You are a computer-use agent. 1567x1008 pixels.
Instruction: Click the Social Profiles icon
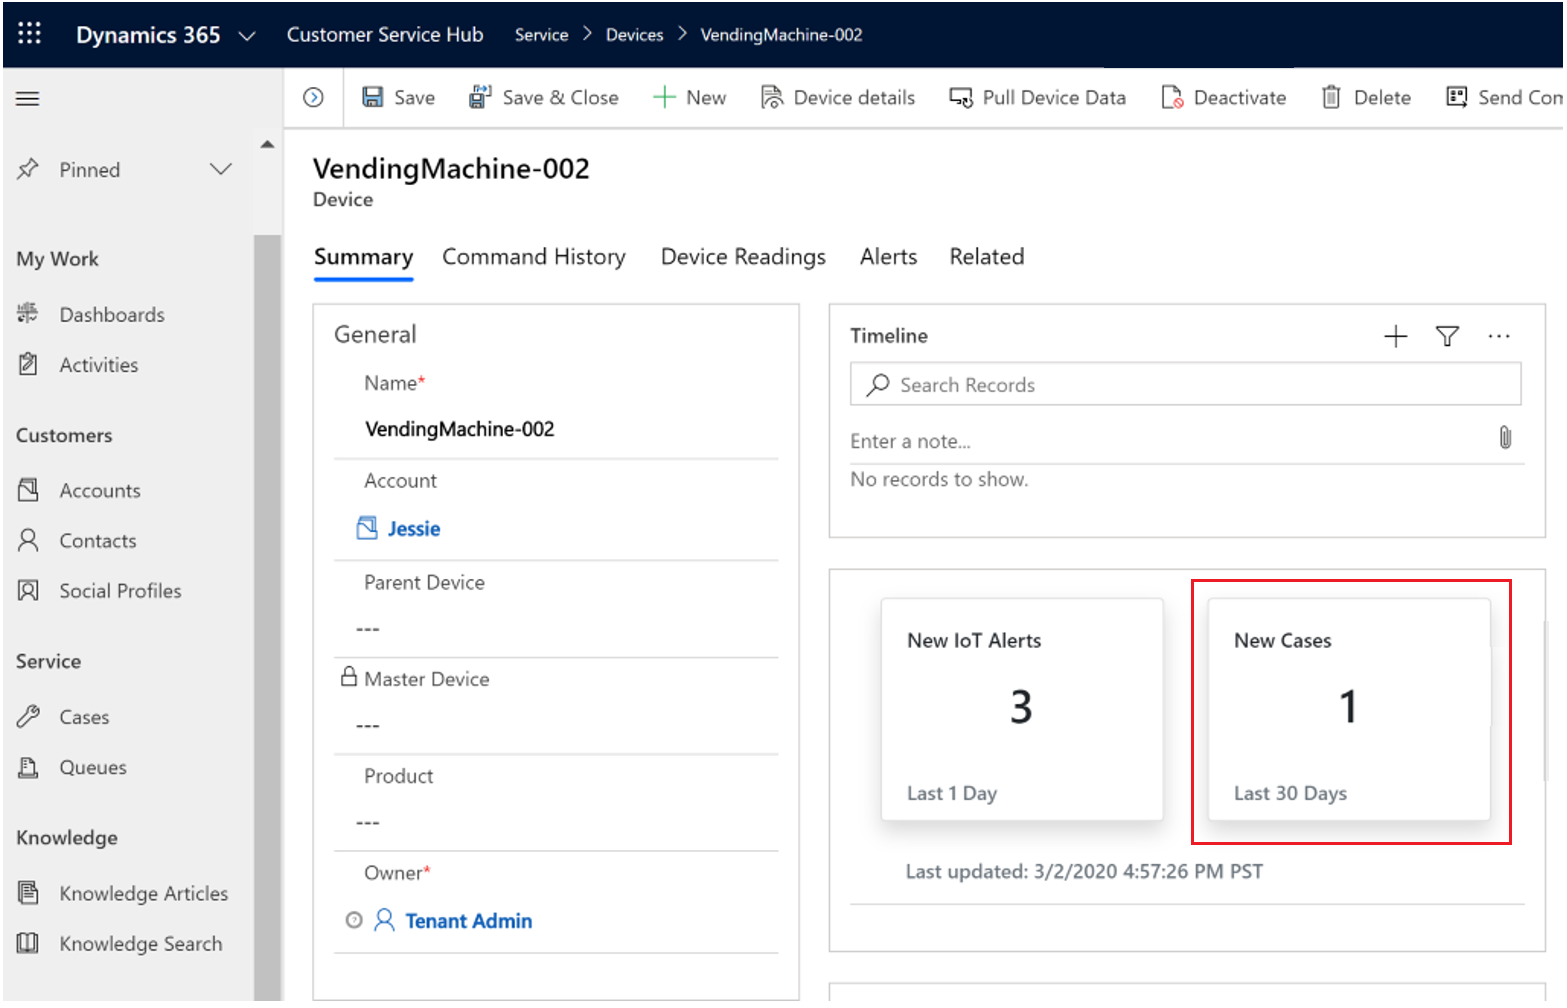coord(28,590)
